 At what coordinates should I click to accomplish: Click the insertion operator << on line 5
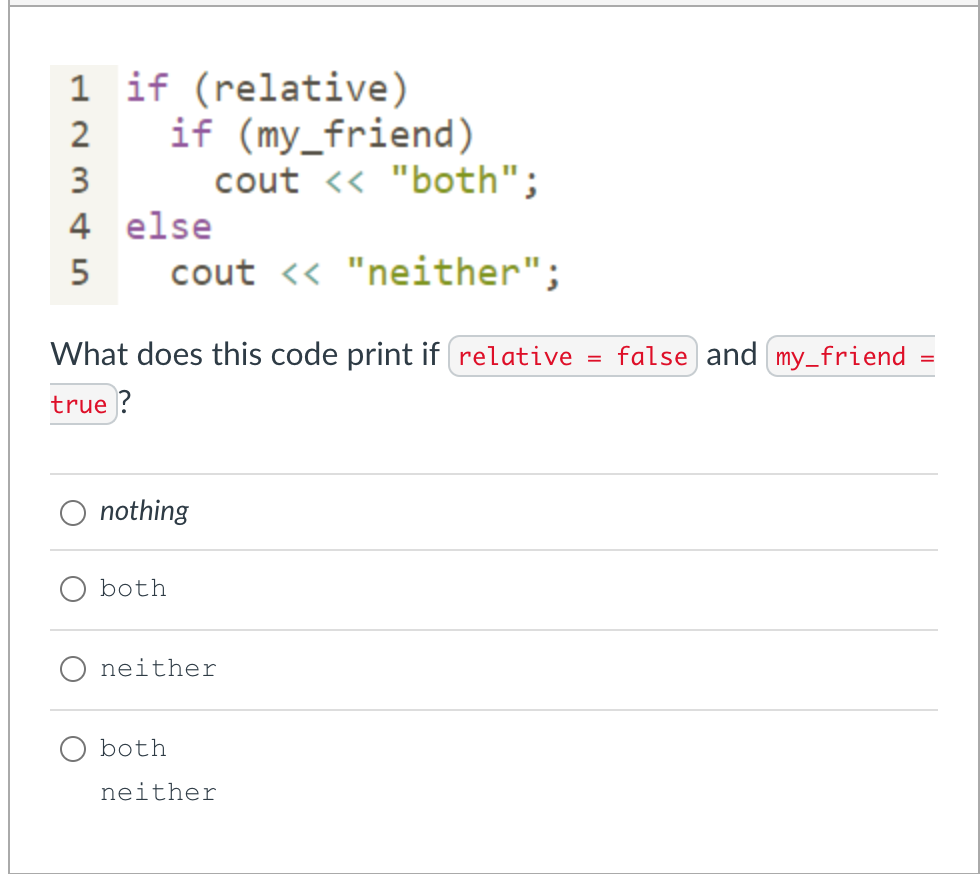[302, 273]
